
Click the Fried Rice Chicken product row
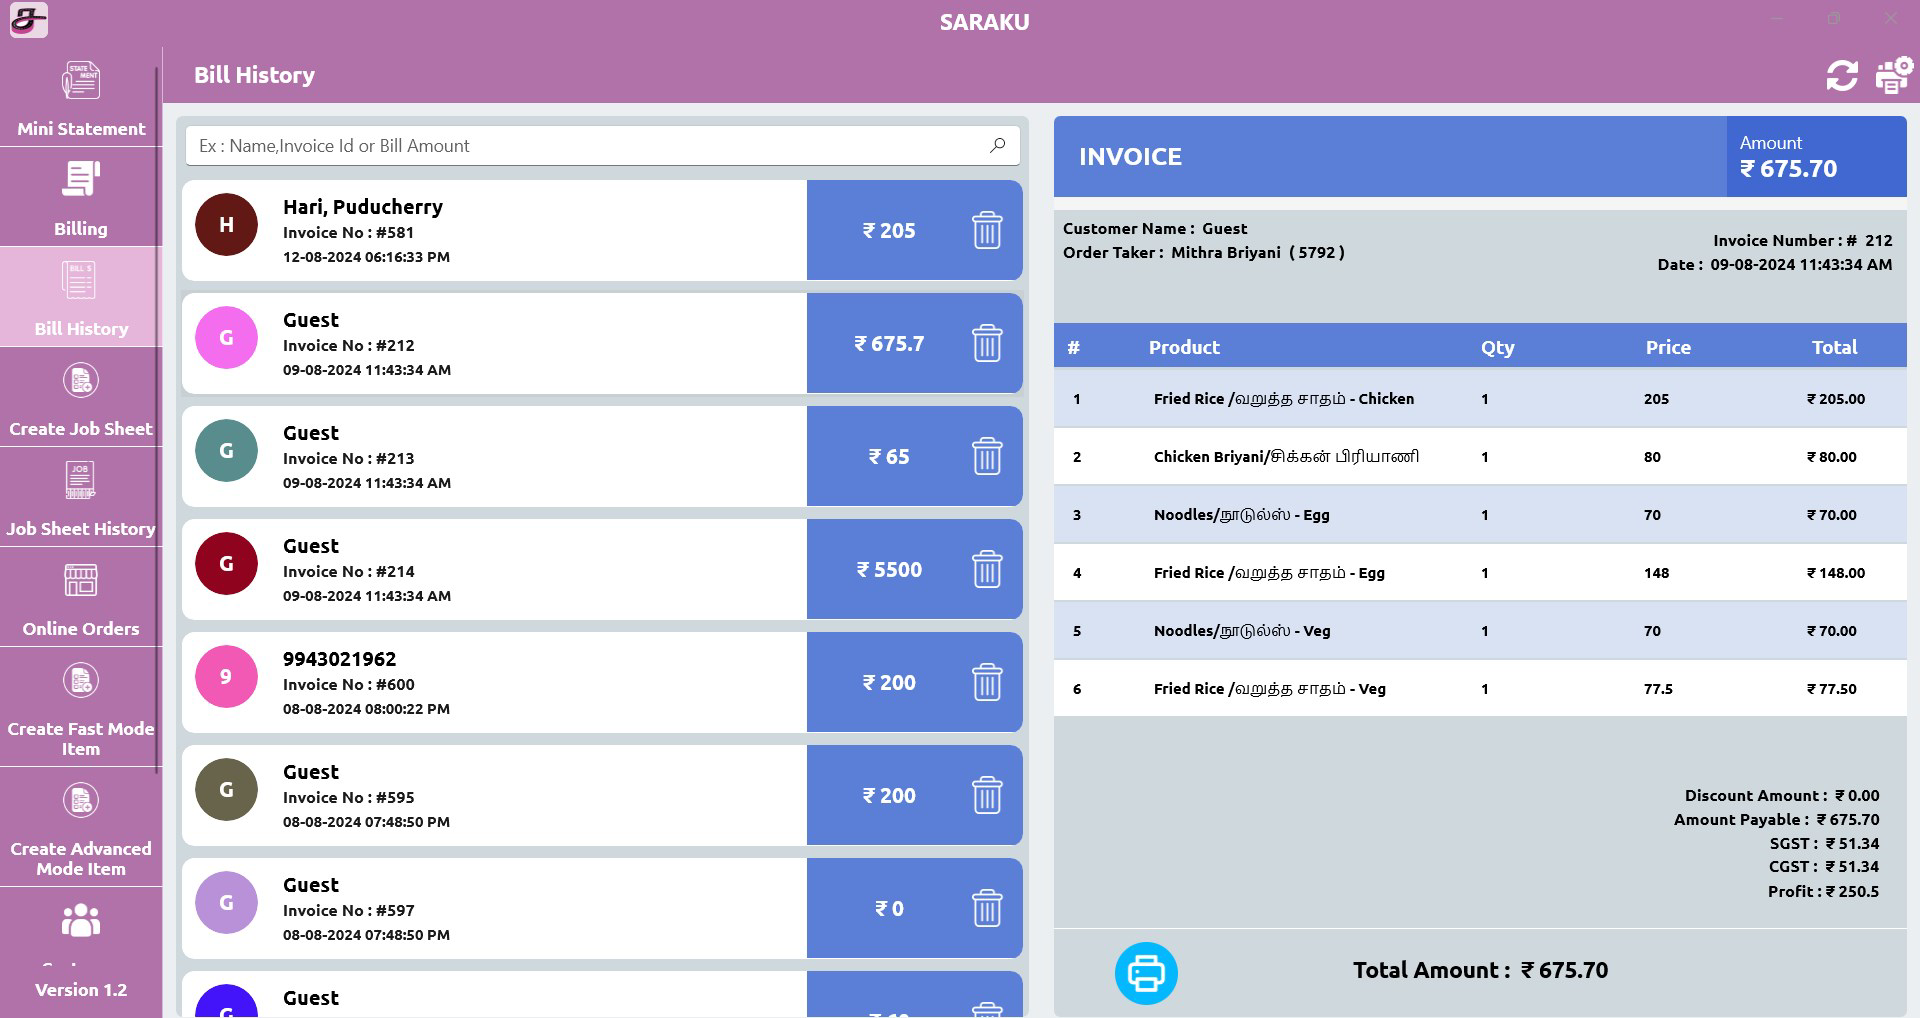click(x=1480, y=399)
